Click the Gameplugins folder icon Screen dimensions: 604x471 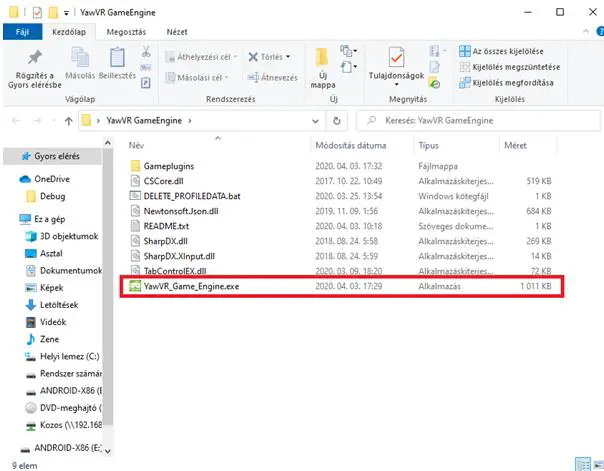click(135, 166)
